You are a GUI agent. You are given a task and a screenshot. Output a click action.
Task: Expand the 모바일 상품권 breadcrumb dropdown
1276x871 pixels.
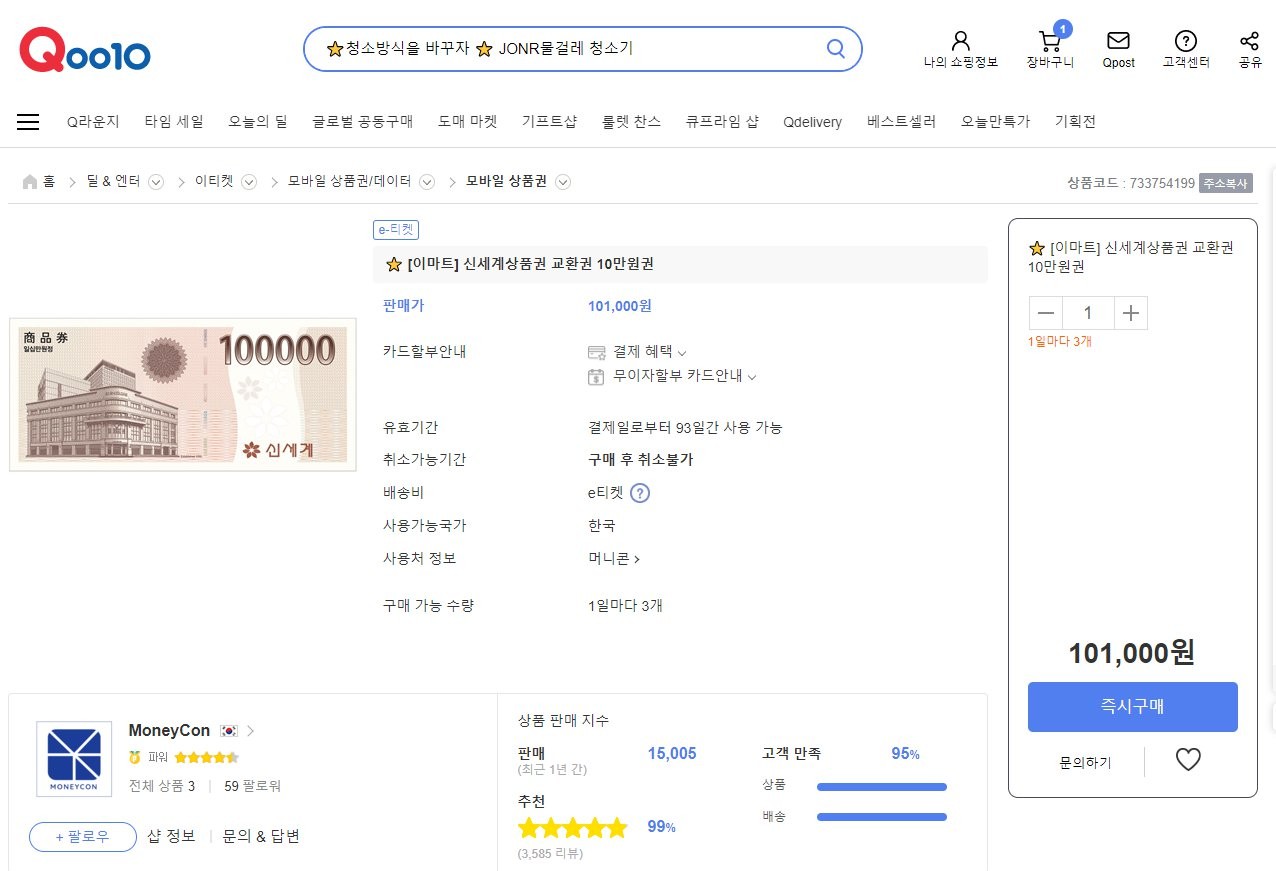(563, 182)
